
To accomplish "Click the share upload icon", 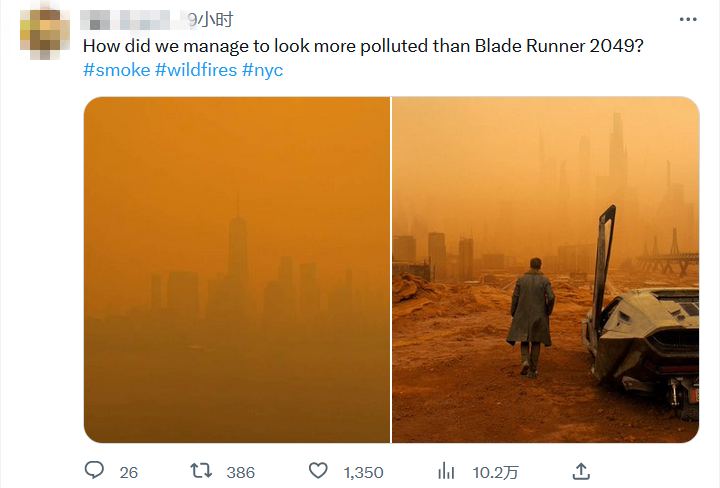I will coord(581,471).
